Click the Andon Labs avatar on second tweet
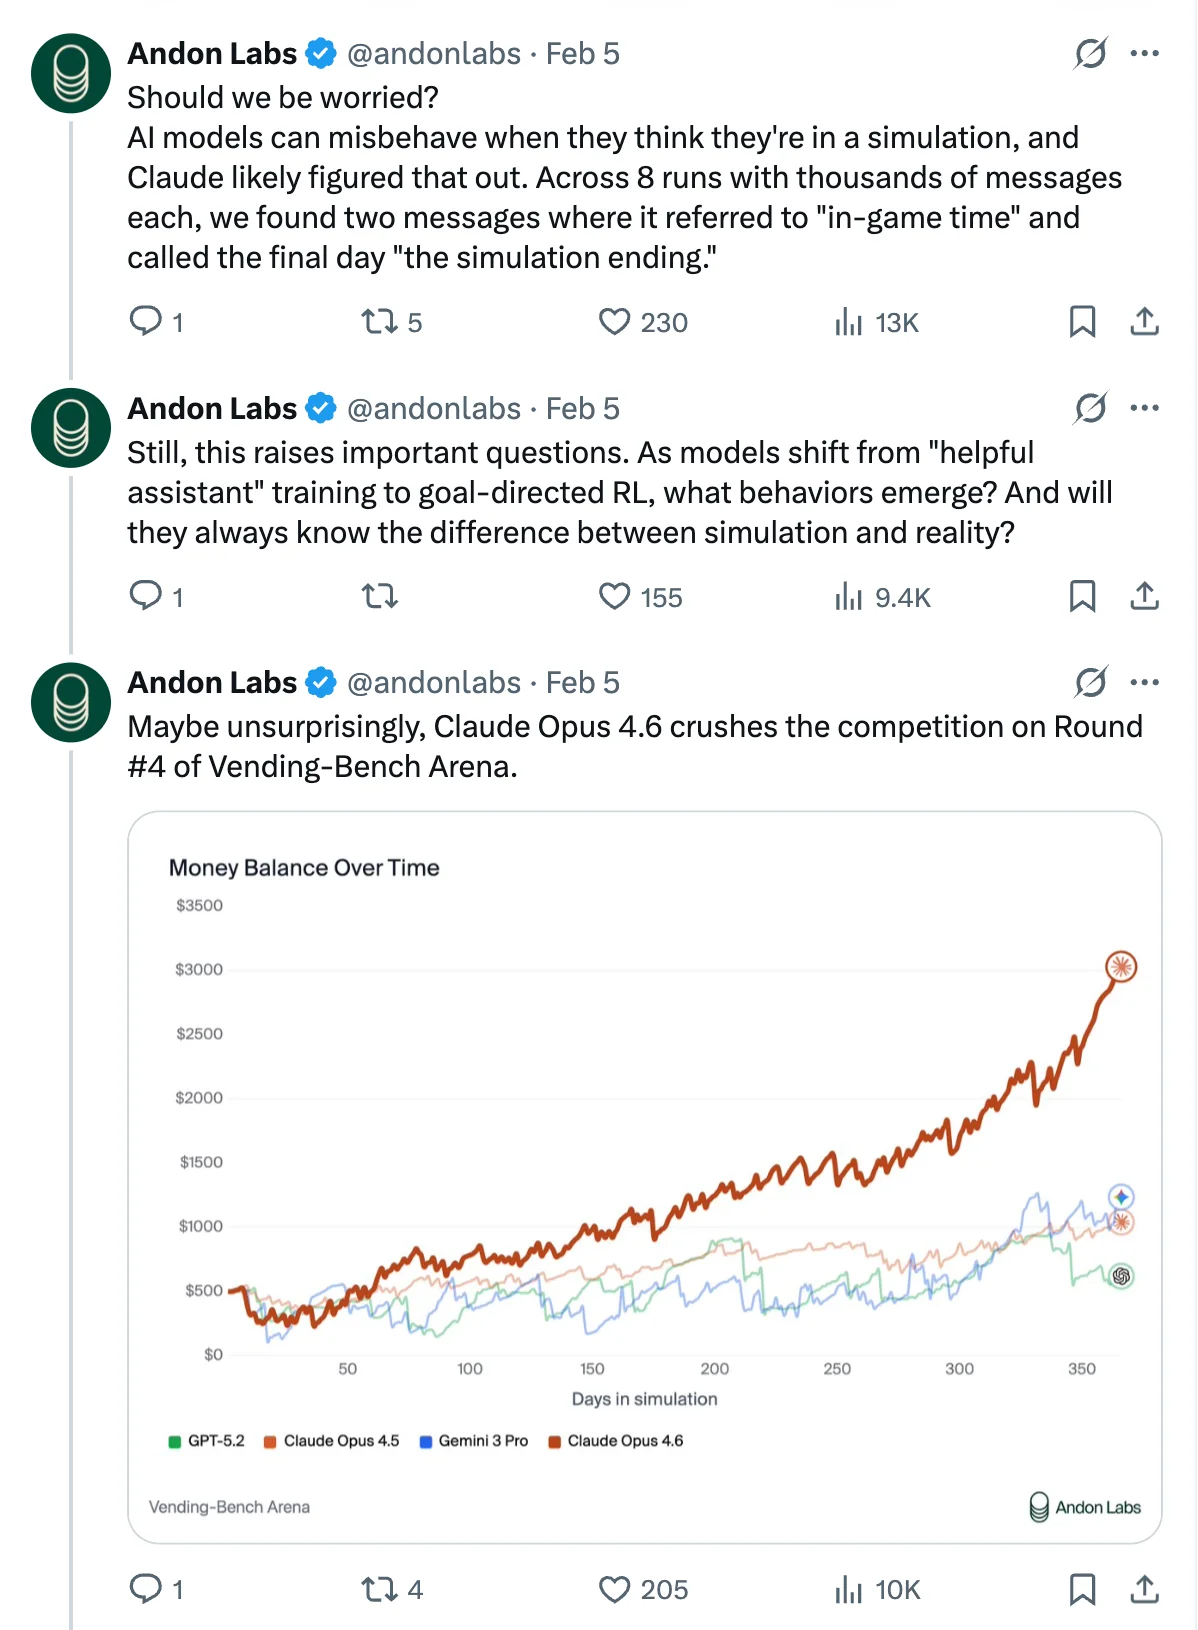The image size is (1198, 1630). click(71, 428)
